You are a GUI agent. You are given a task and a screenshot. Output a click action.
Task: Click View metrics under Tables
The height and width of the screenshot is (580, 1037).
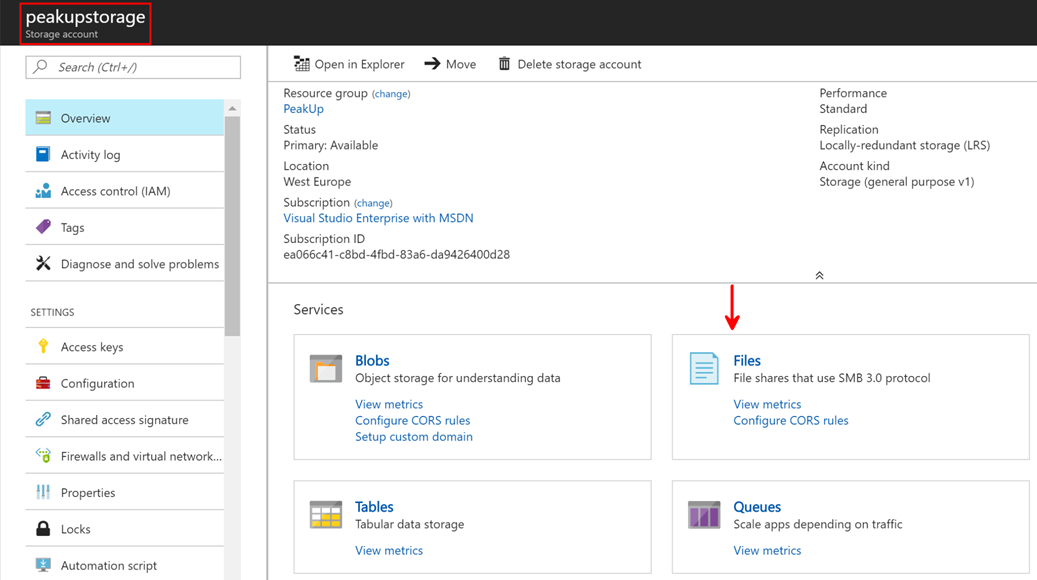389,550
